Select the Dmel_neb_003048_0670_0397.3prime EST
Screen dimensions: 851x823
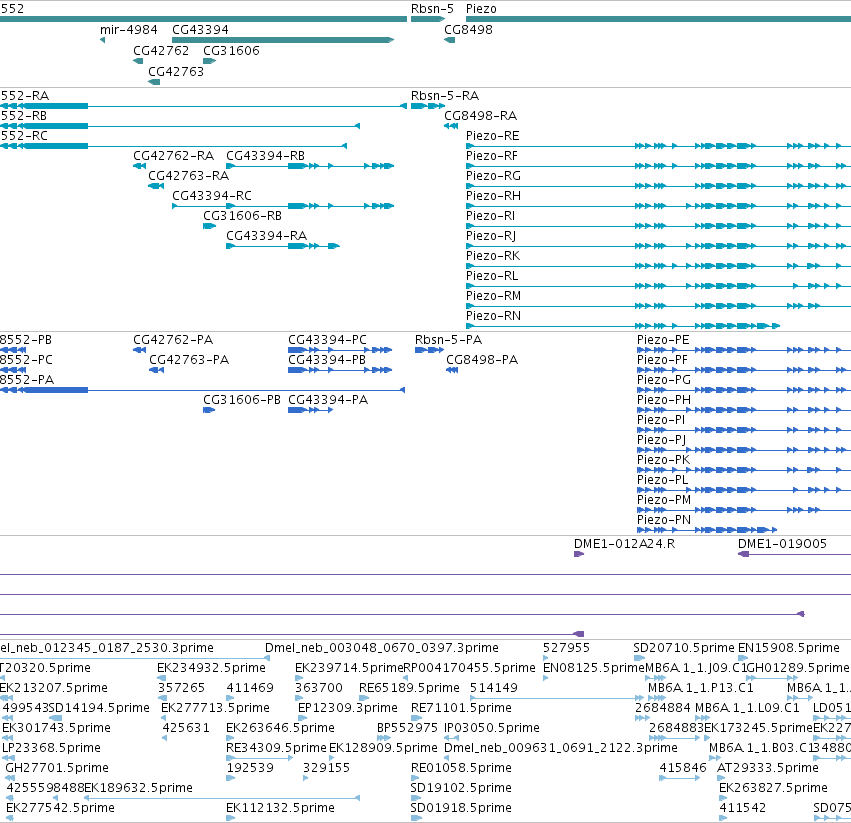(382, 648)
